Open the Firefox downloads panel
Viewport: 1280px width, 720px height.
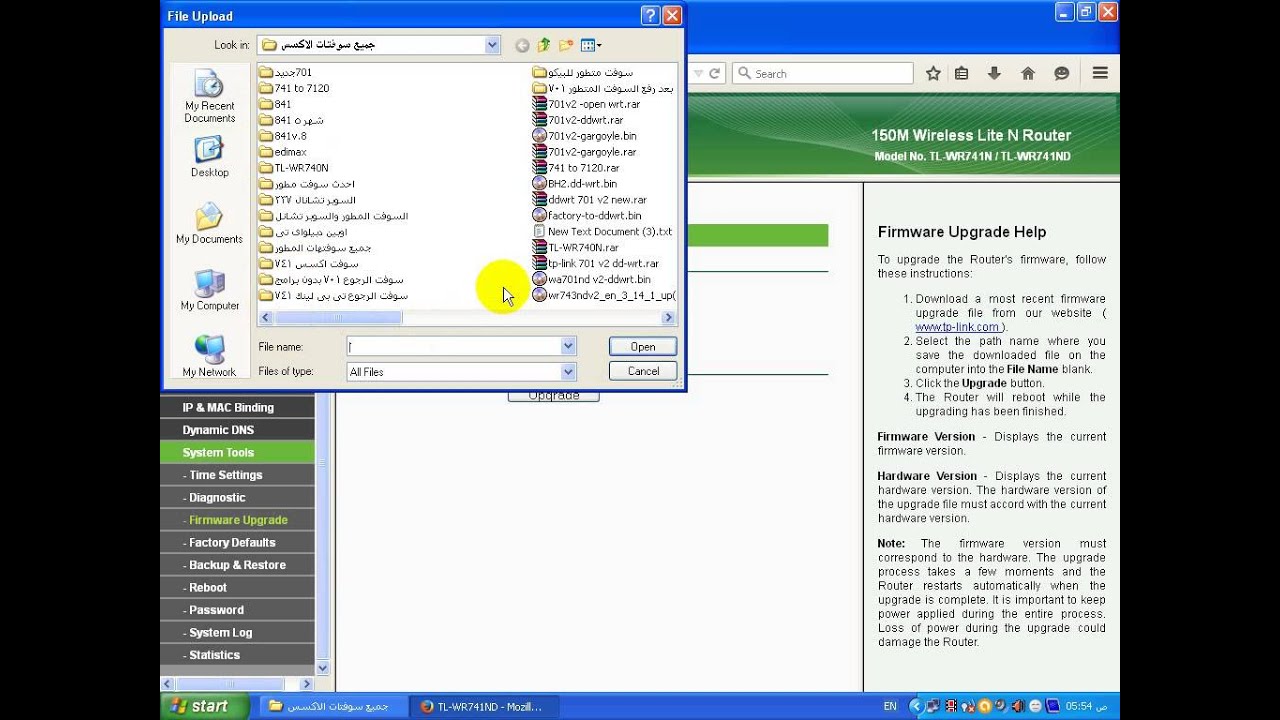pos(994,73)
